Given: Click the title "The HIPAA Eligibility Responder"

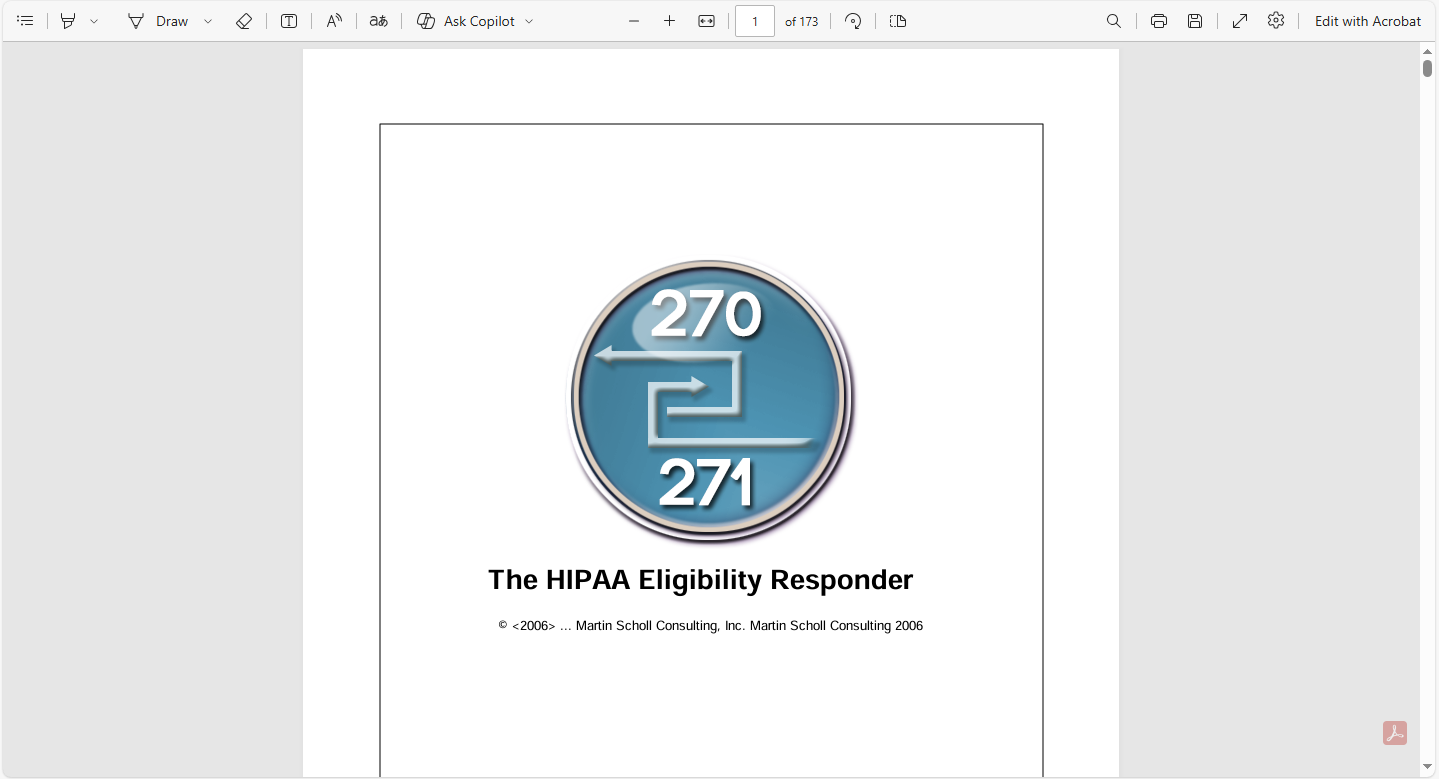Looking at the screenshot, I should (x=700, y=580).
